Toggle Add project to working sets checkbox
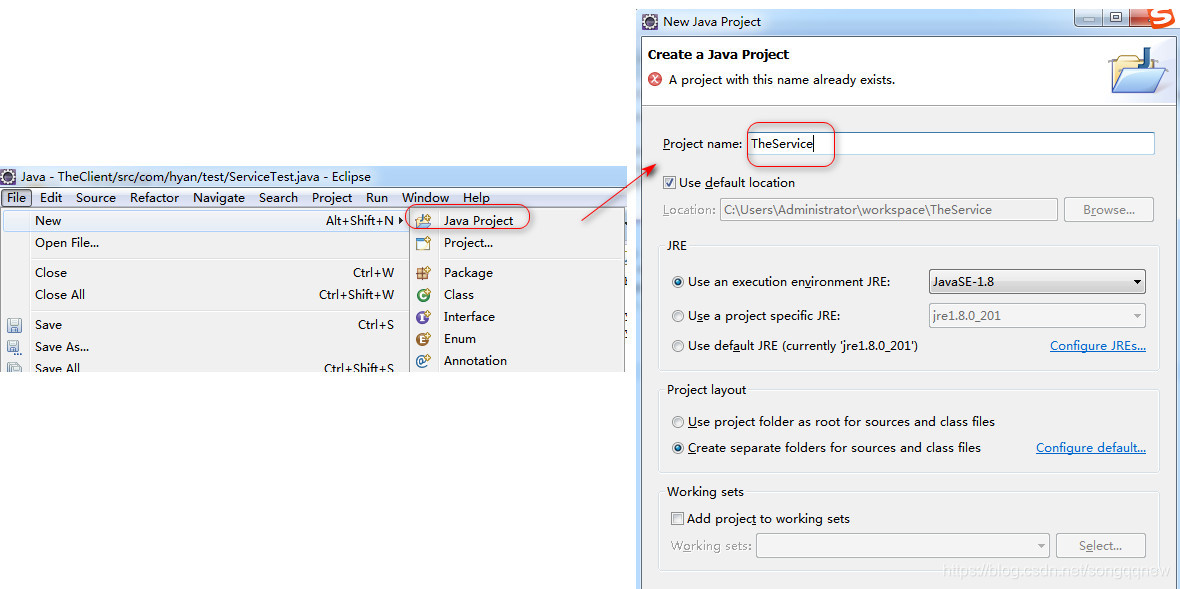 tap(677, 518)
